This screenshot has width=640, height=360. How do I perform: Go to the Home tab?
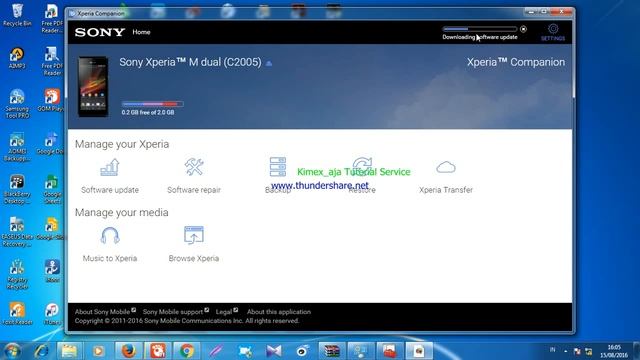(141, 32)
